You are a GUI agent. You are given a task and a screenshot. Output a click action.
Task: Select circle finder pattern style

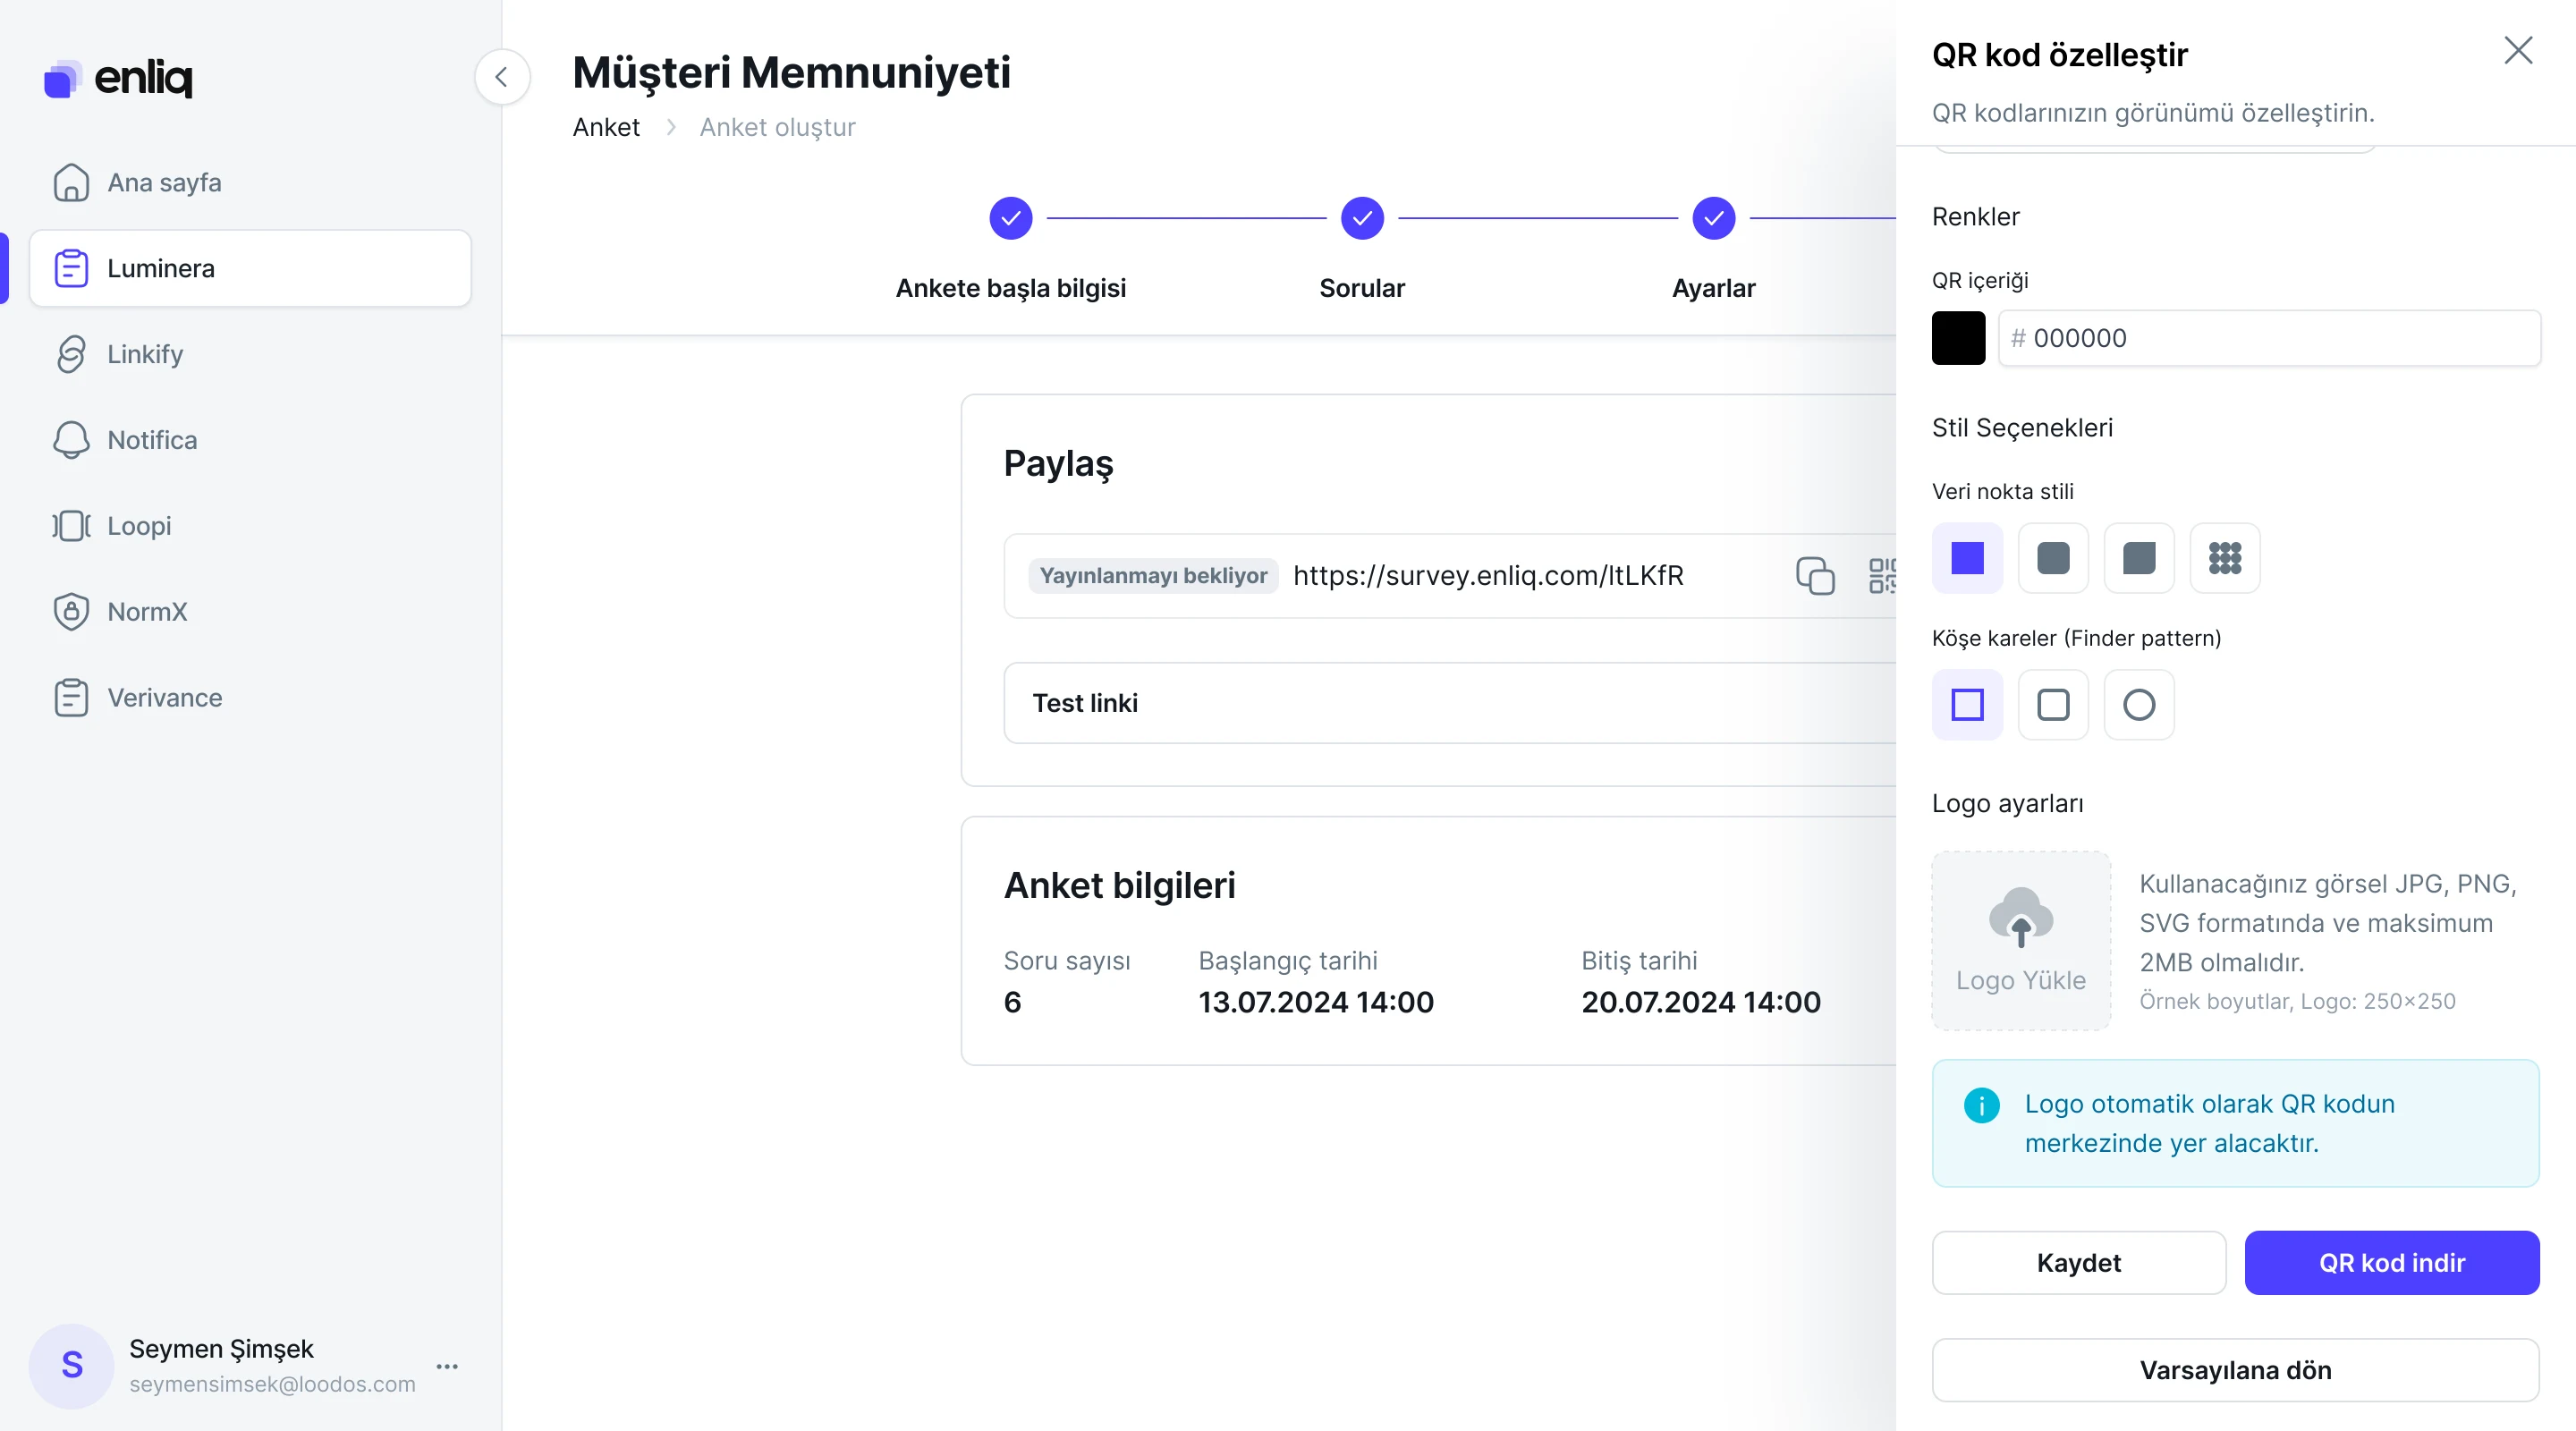(x=2139, y=705)
